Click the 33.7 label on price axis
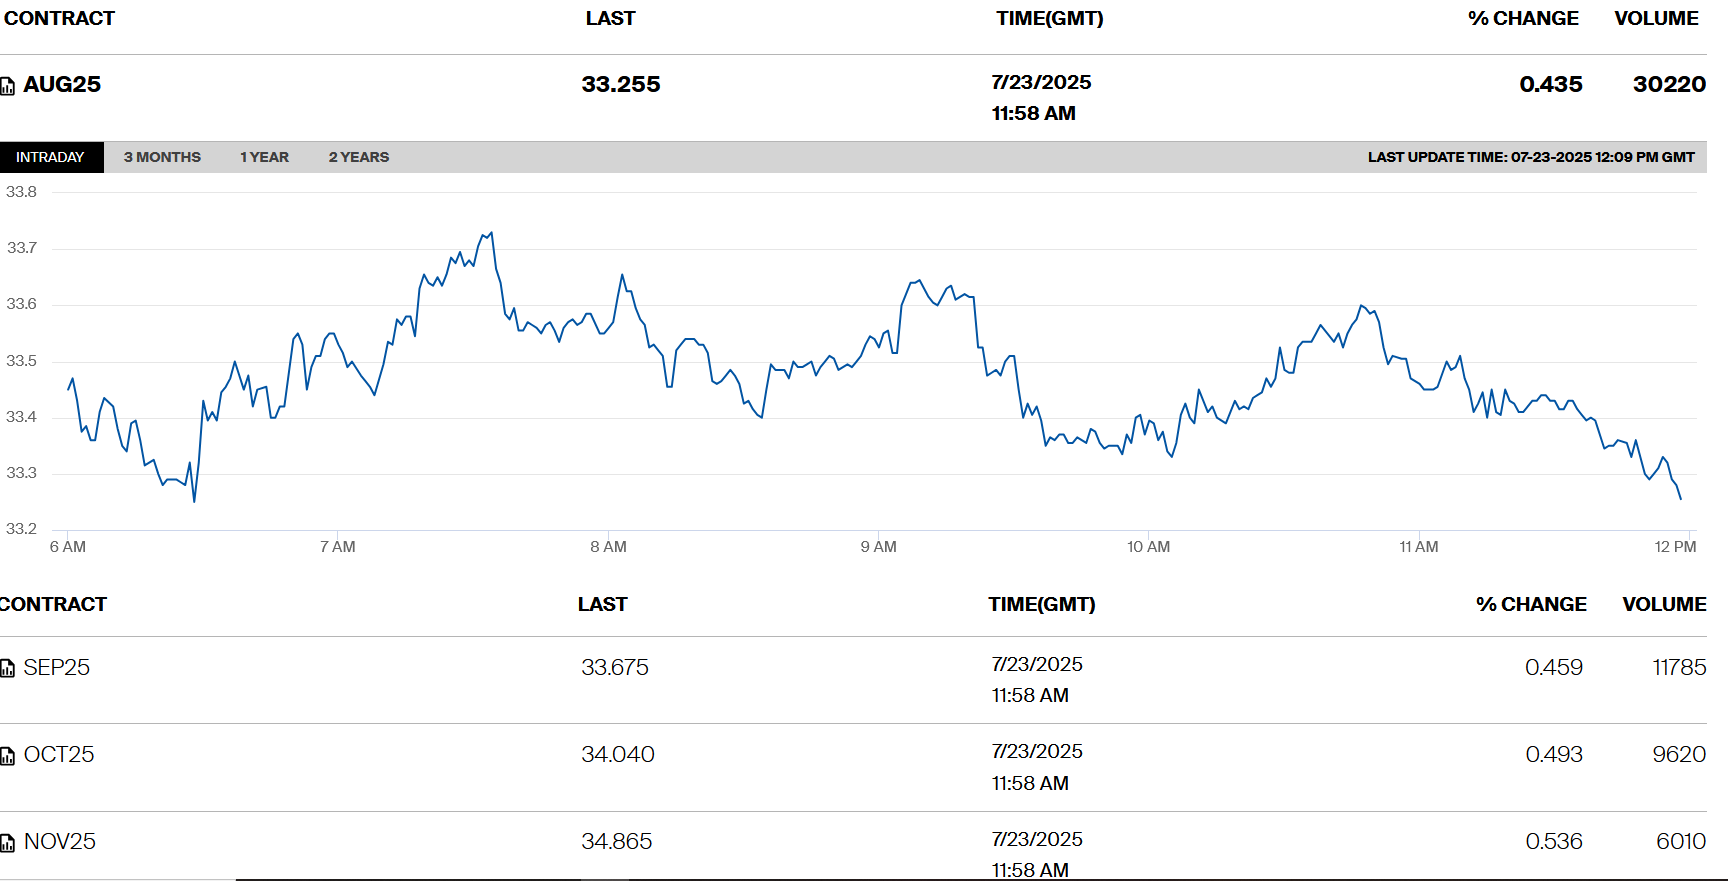The image size is (1728, 881). click(x=22, y=248)
